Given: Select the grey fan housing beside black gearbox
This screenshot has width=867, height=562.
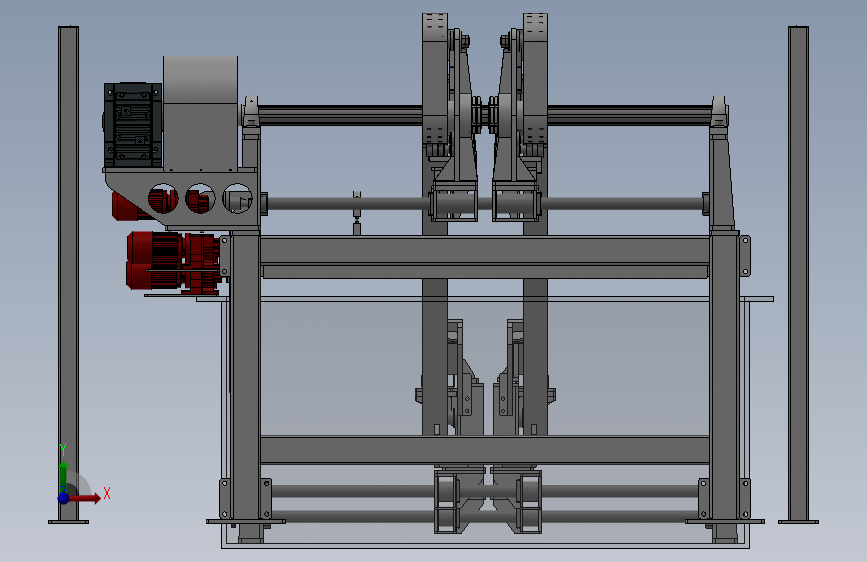Looking at the screenshot, I should coord(200,113).
